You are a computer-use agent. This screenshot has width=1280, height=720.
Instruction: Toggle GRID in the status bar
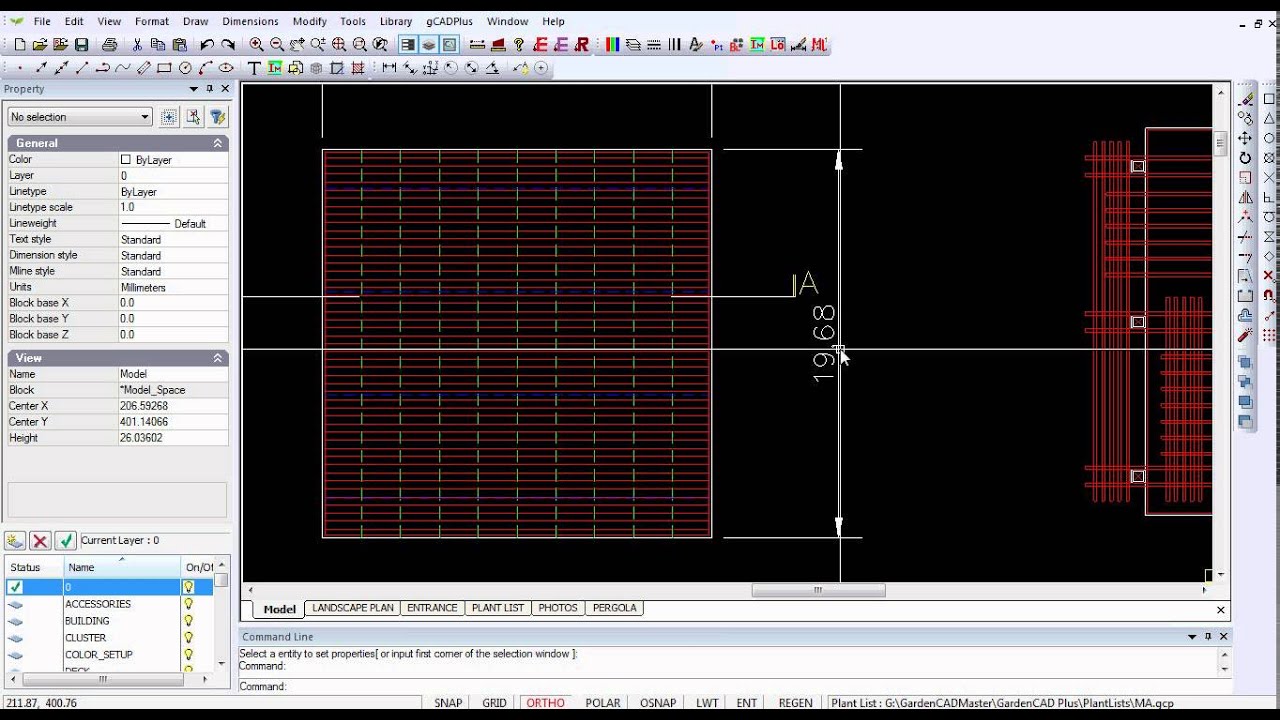point(494,703)
